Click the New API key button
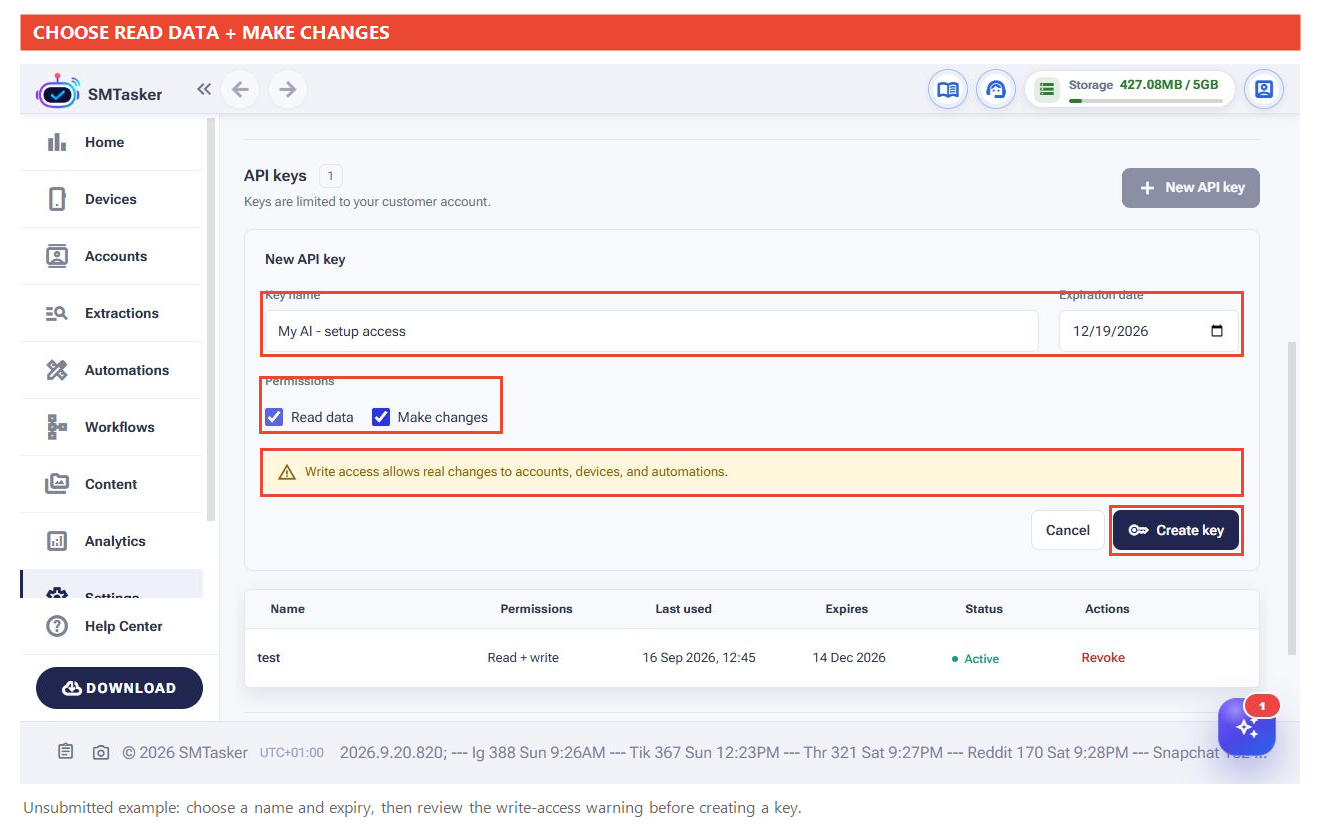 tap(1191, 187)
